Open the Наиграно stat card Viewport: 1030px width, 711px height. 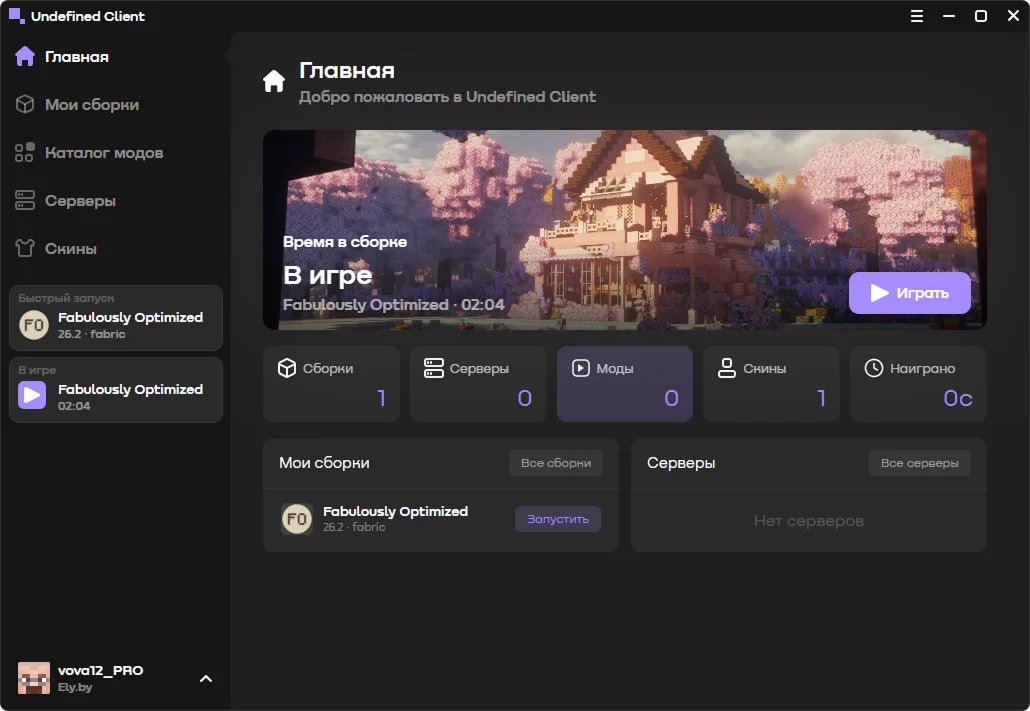pos(918,384)
